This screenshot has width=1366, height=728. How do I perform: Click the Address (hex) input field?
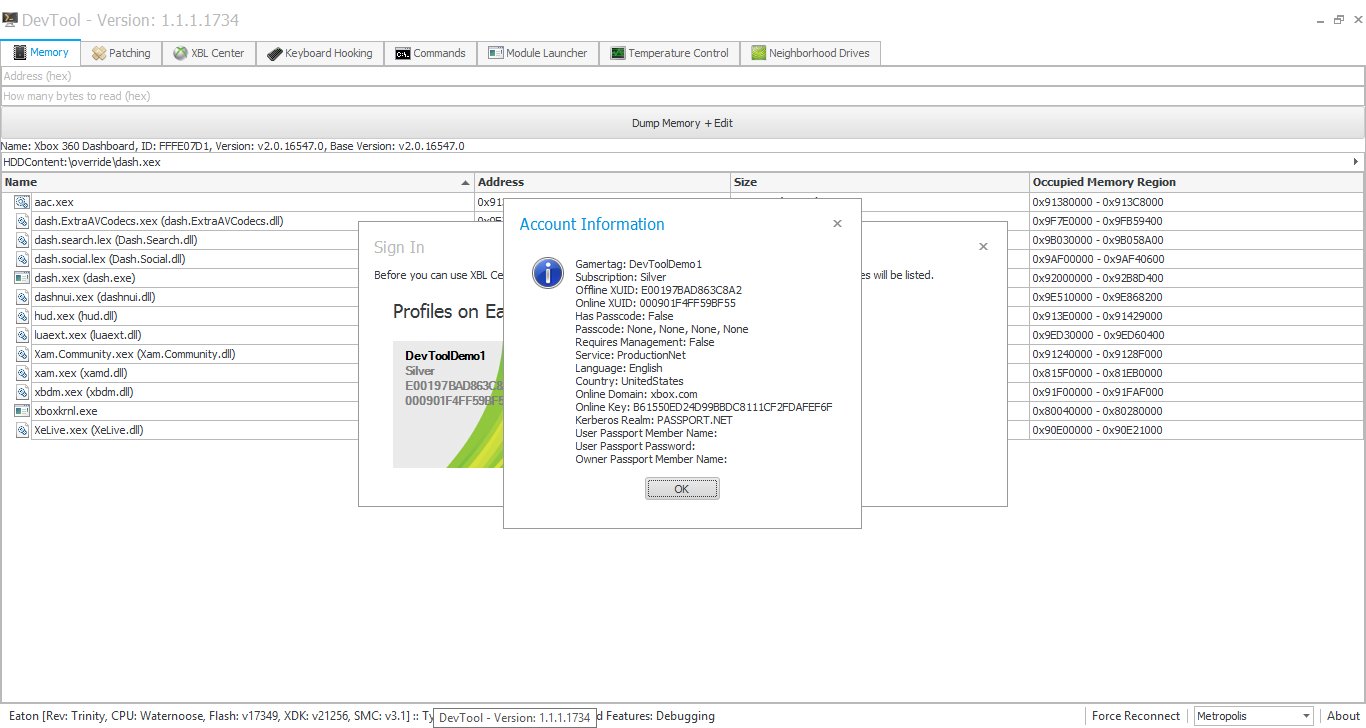click(683, 76)
